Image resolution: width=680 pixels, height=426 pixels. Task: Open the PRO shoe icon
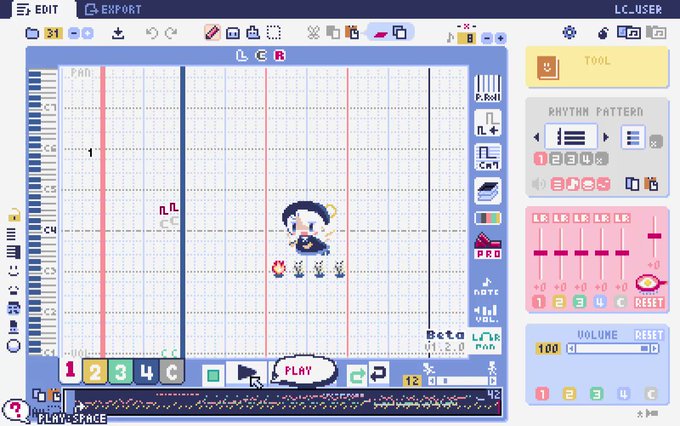pos(488,246)
